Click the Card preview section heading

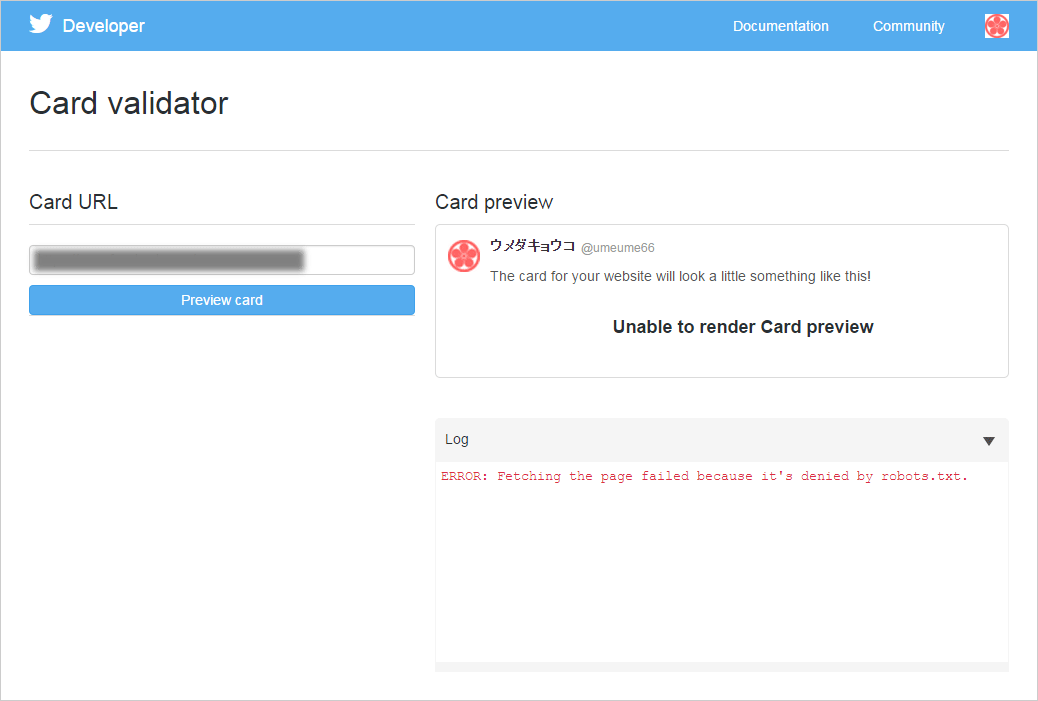(x=494, y=202)
